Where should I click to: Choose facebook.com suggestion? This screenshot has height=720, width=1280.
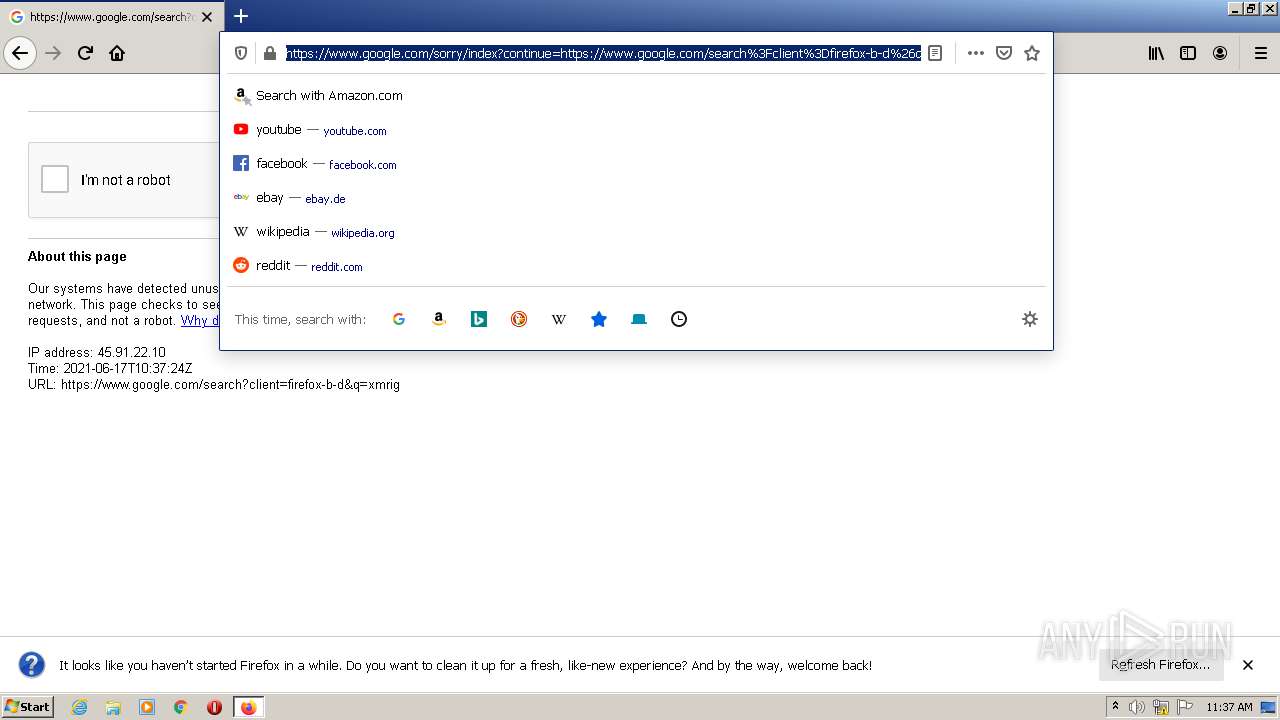[x=636, y=164]
